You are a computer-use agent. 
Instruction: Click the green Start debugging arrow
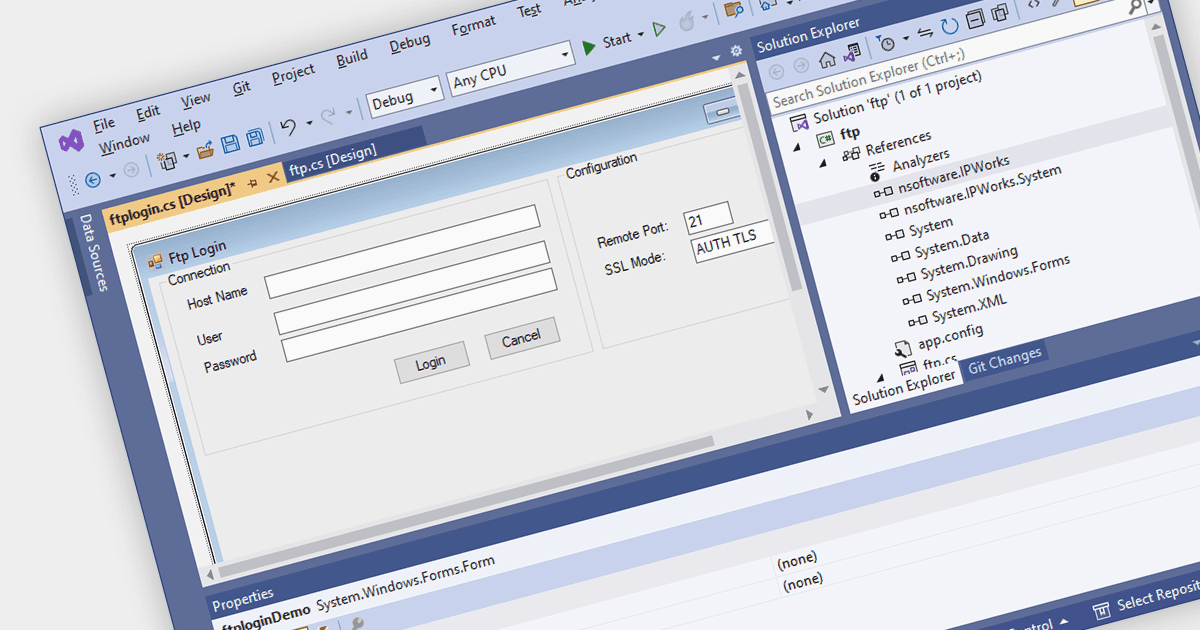tap(589, 46)
